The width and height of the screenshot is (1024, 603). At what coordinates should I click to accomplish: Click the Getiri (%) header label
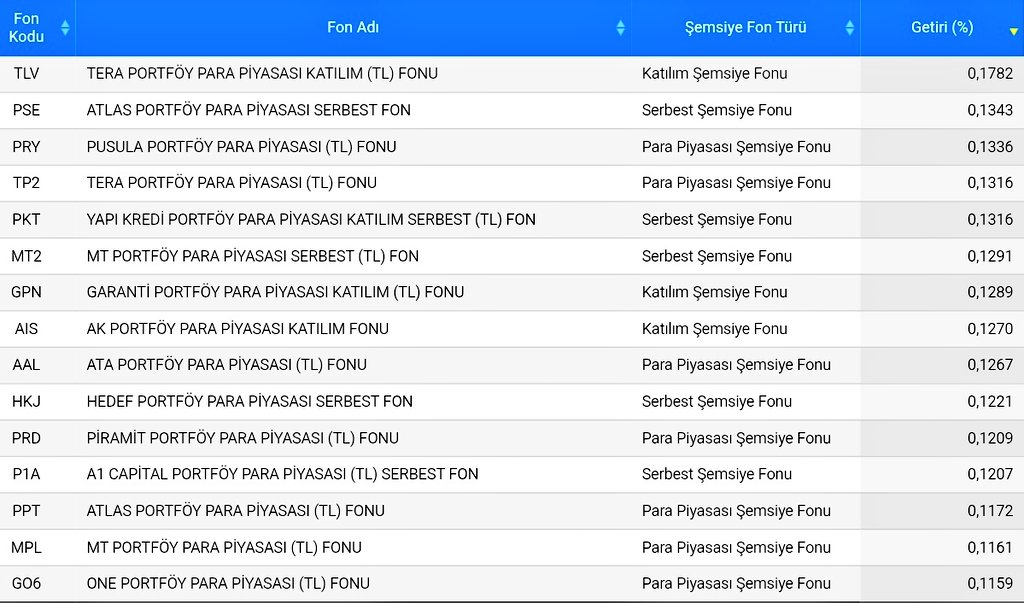tap(942, 27)
